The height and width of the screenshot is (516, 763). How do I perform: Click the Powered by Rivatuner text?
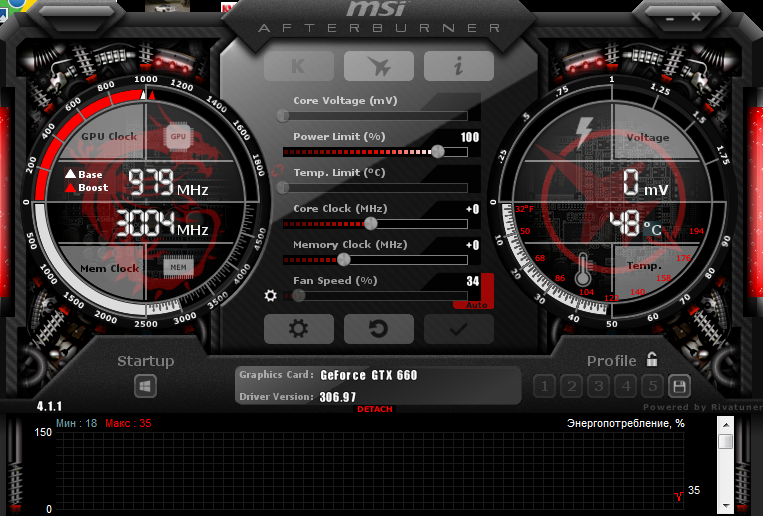[703, 407]
